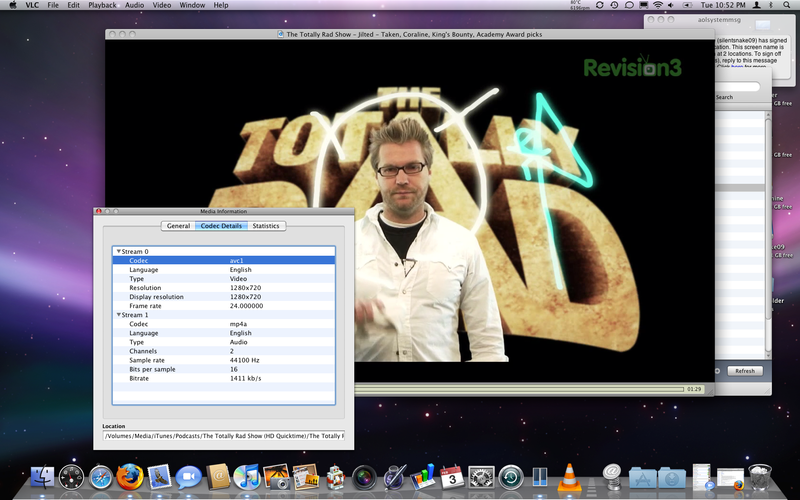Click the playback position slider in VLC
Screen dimensions: 800x500
pos(519,389)
